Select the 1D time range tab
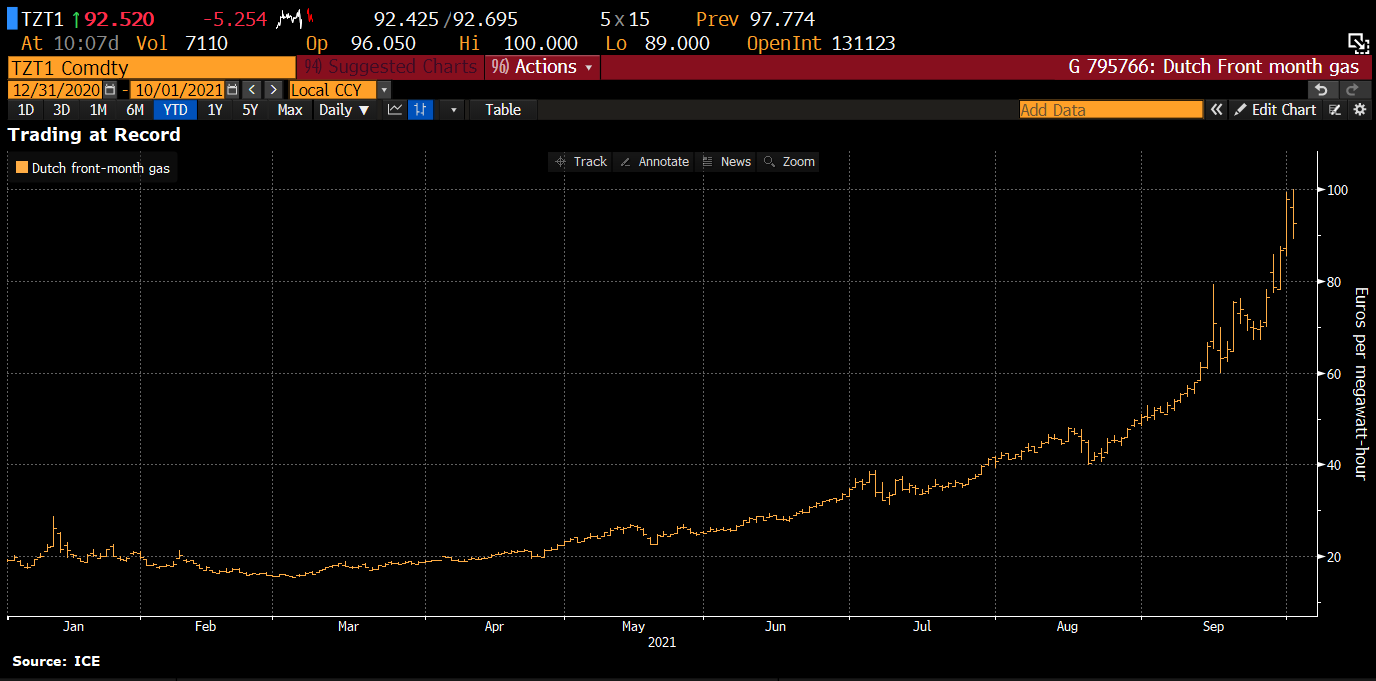 tap(26, 110)
